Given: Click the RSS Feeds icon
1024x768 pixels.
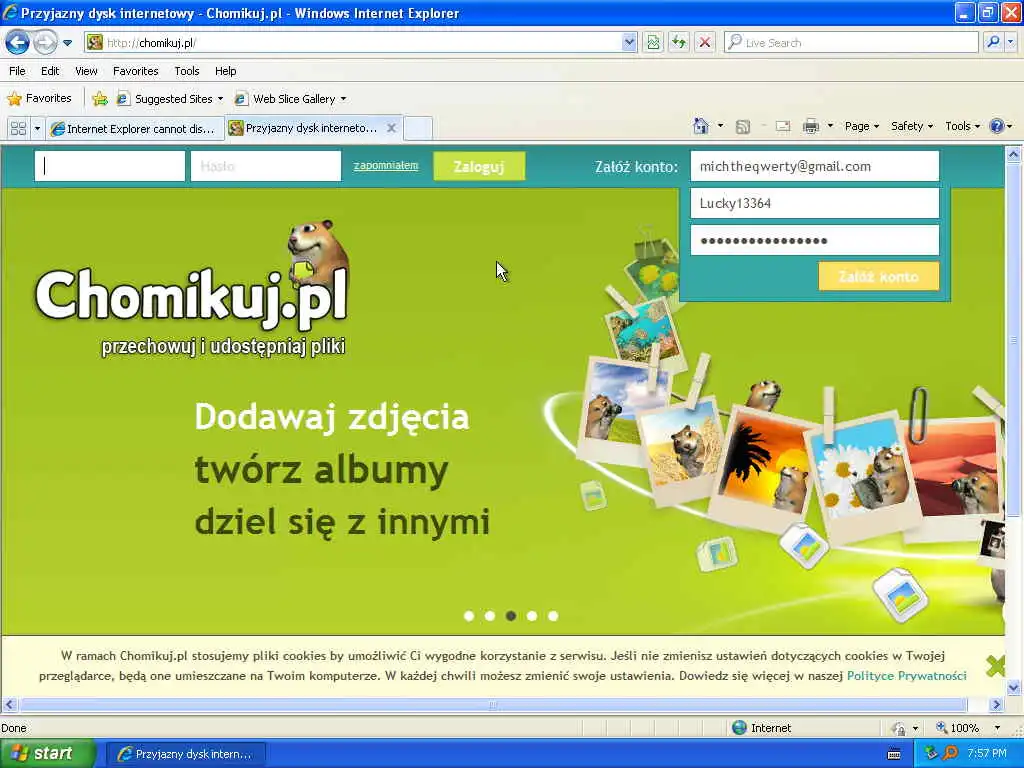Looking at the screenshot, I should point(743,127).
